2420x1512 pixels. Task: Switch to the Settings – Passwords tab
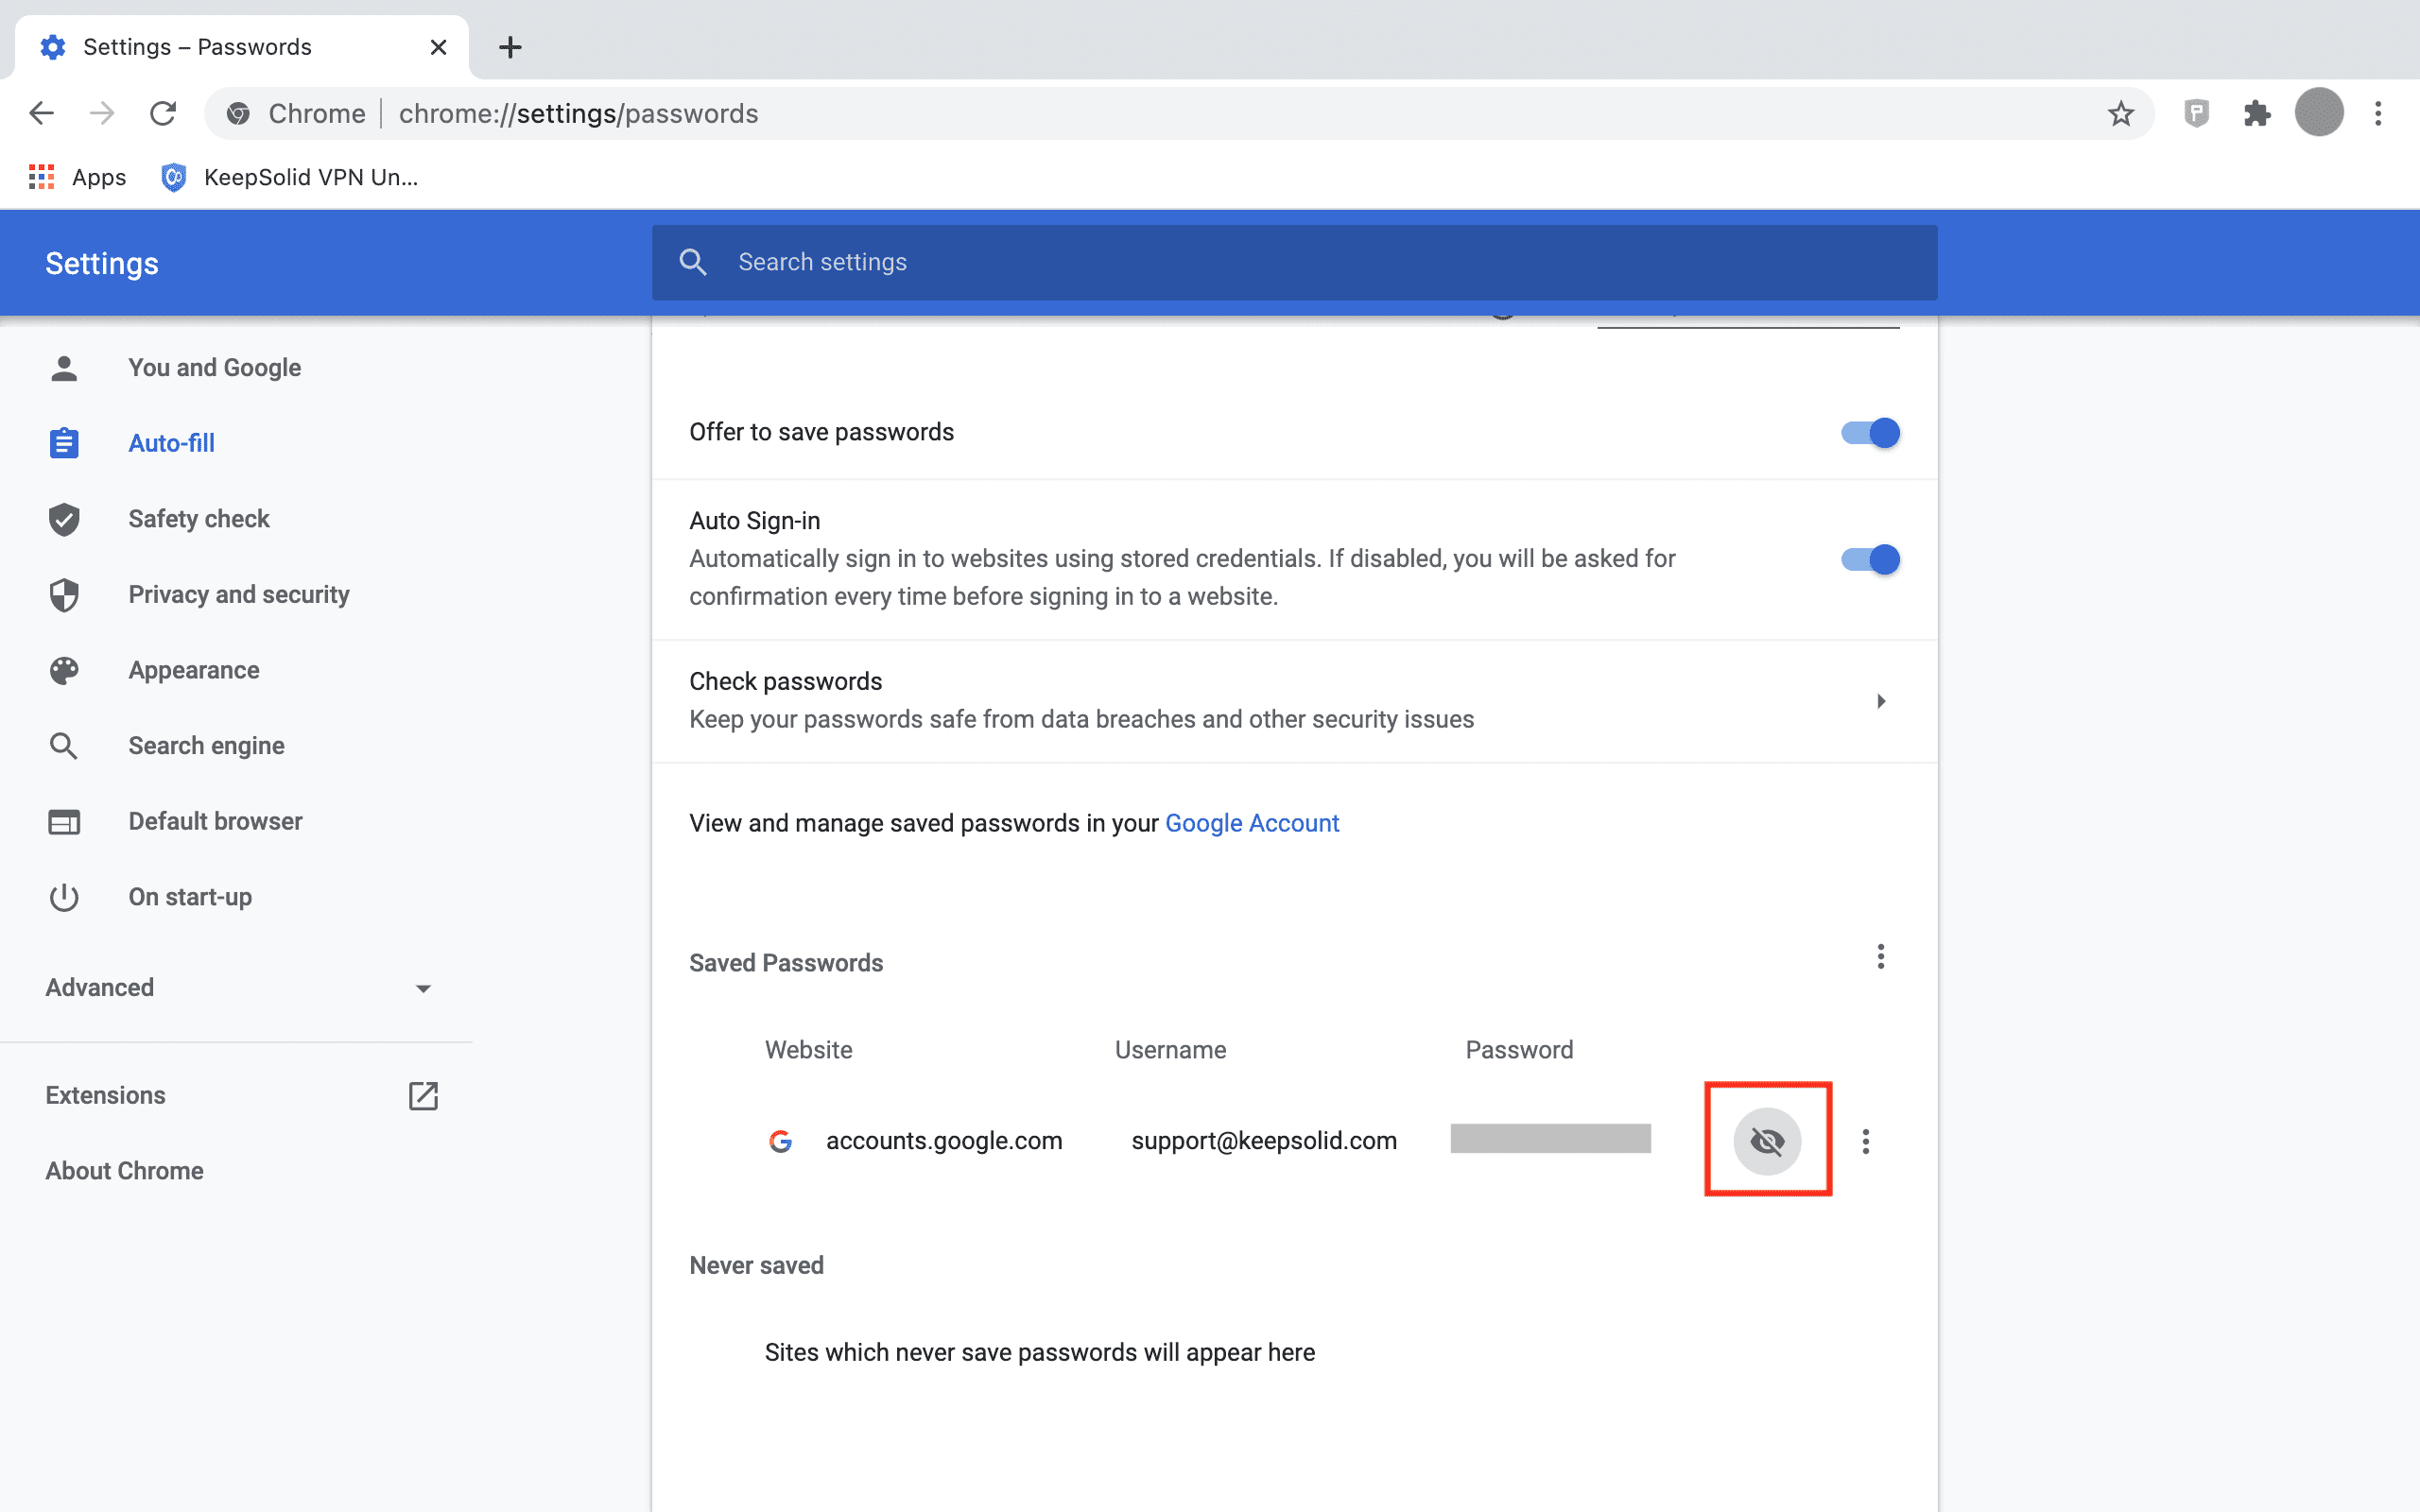[x=198, y=46]
